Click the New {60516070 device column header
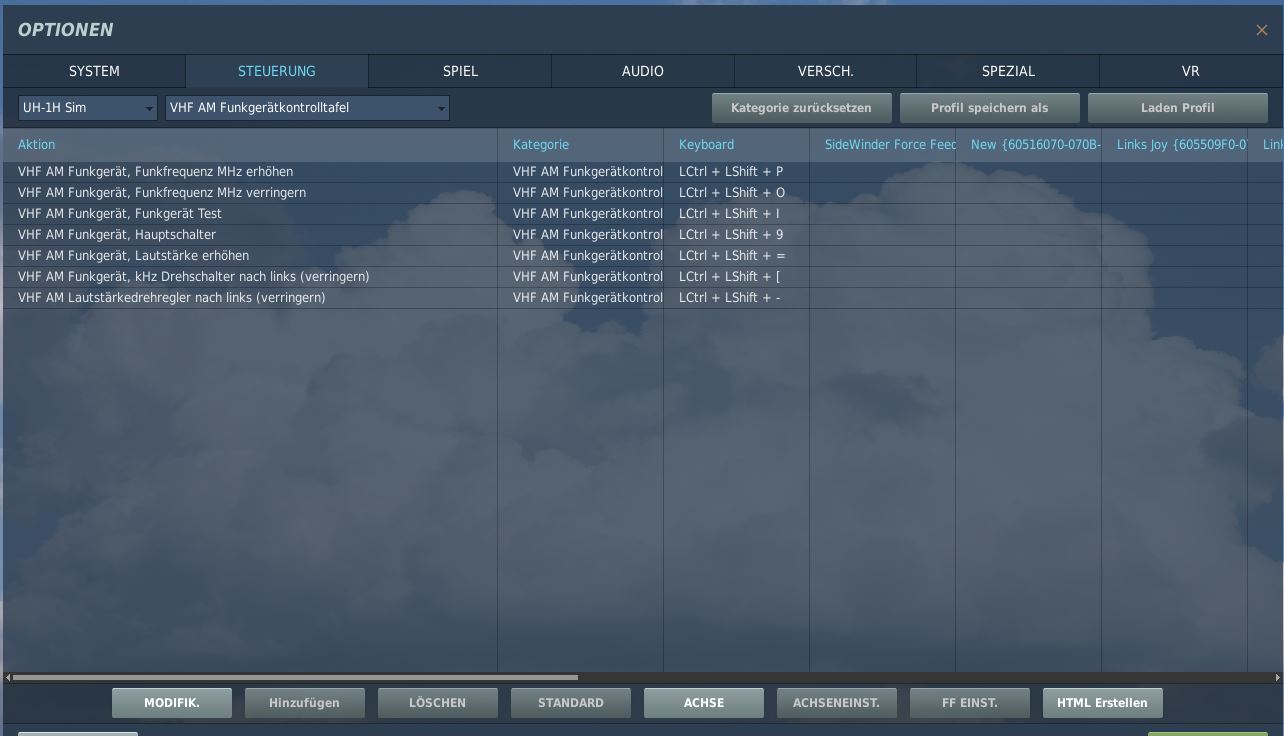 (1029, 144)
